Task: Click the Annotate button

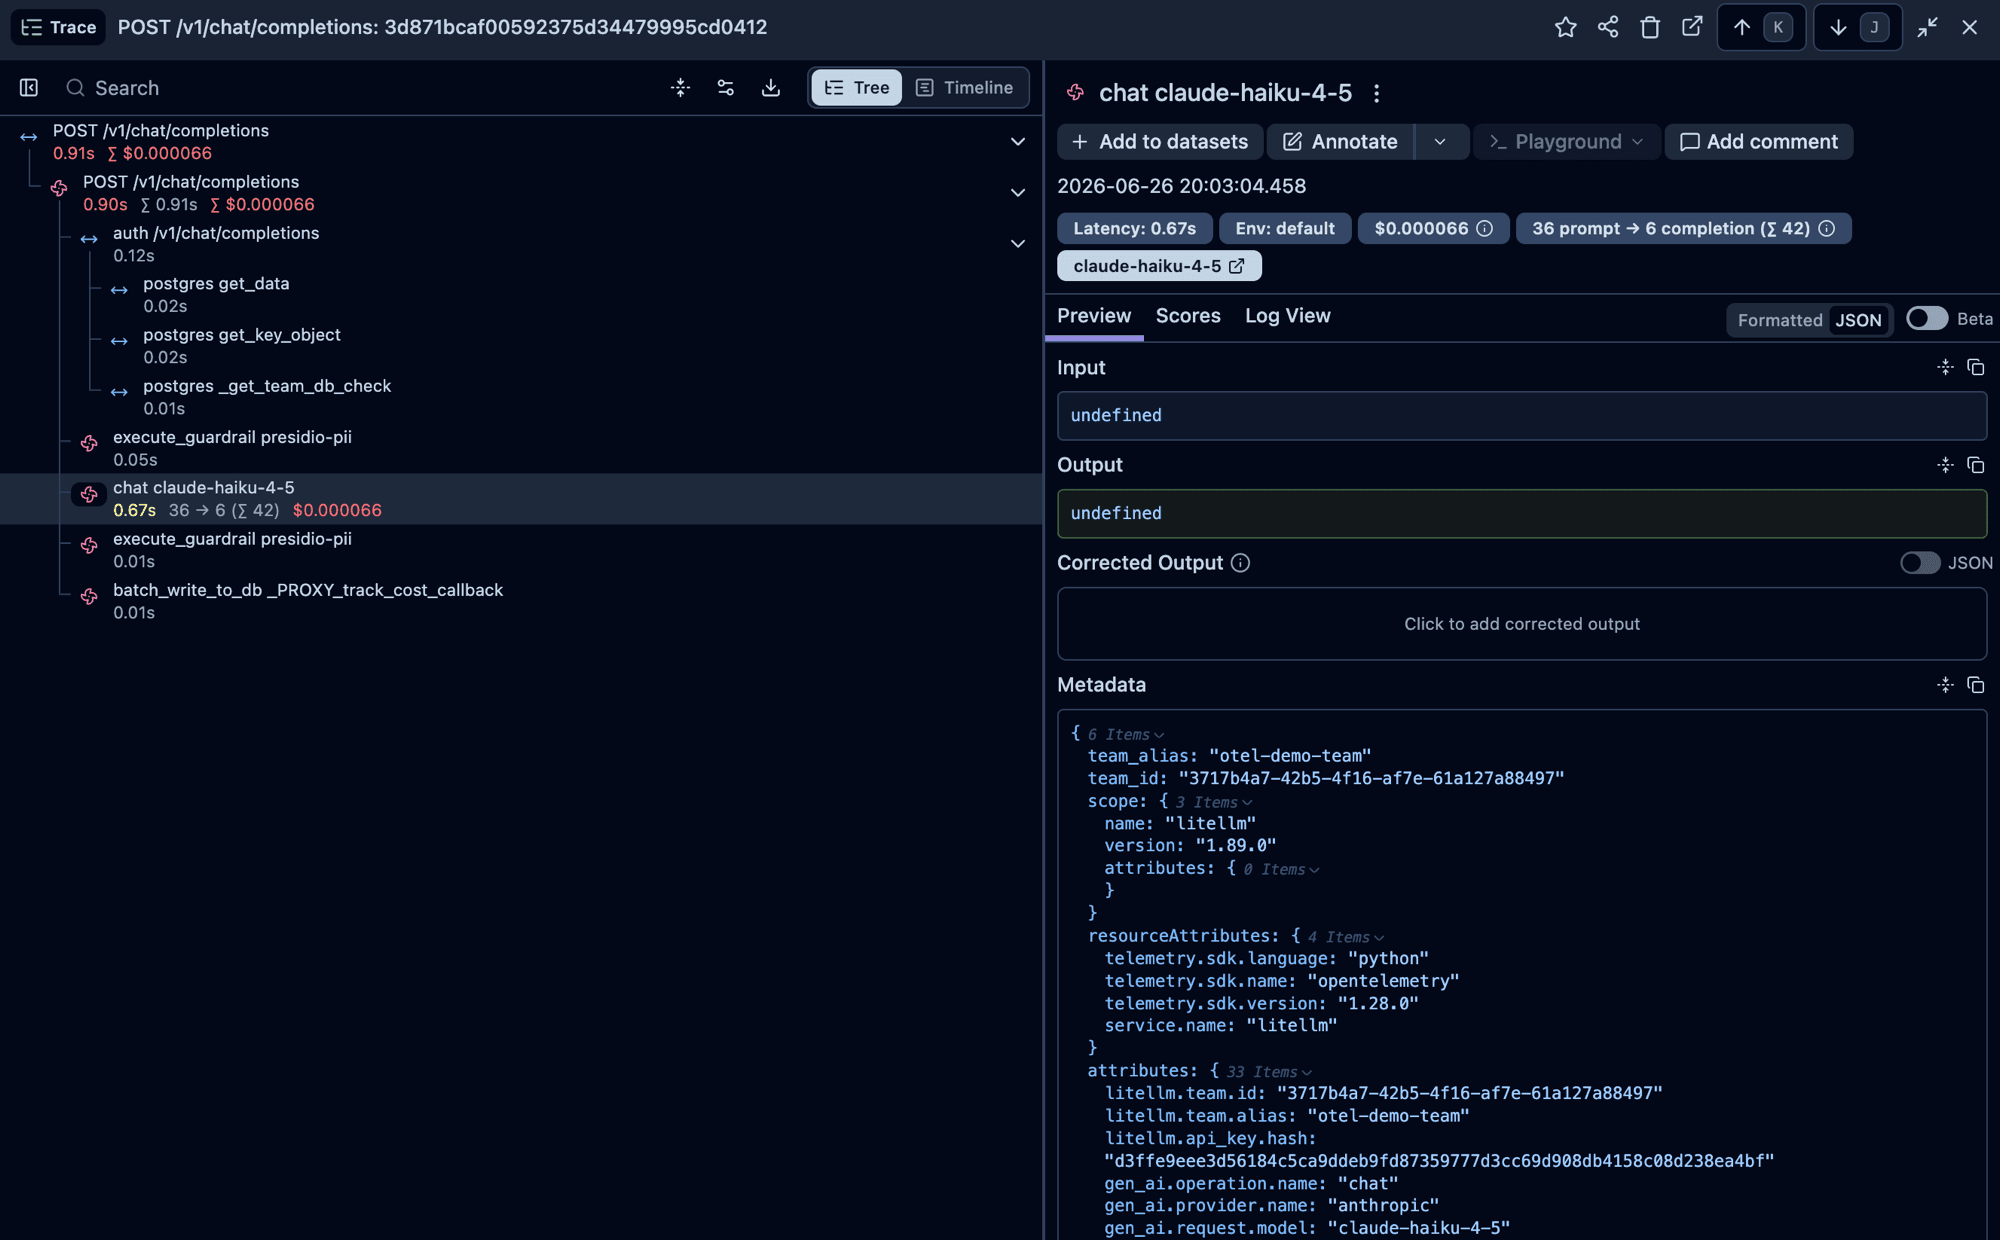Action: pyautogui.click(x=1340, y=142)
